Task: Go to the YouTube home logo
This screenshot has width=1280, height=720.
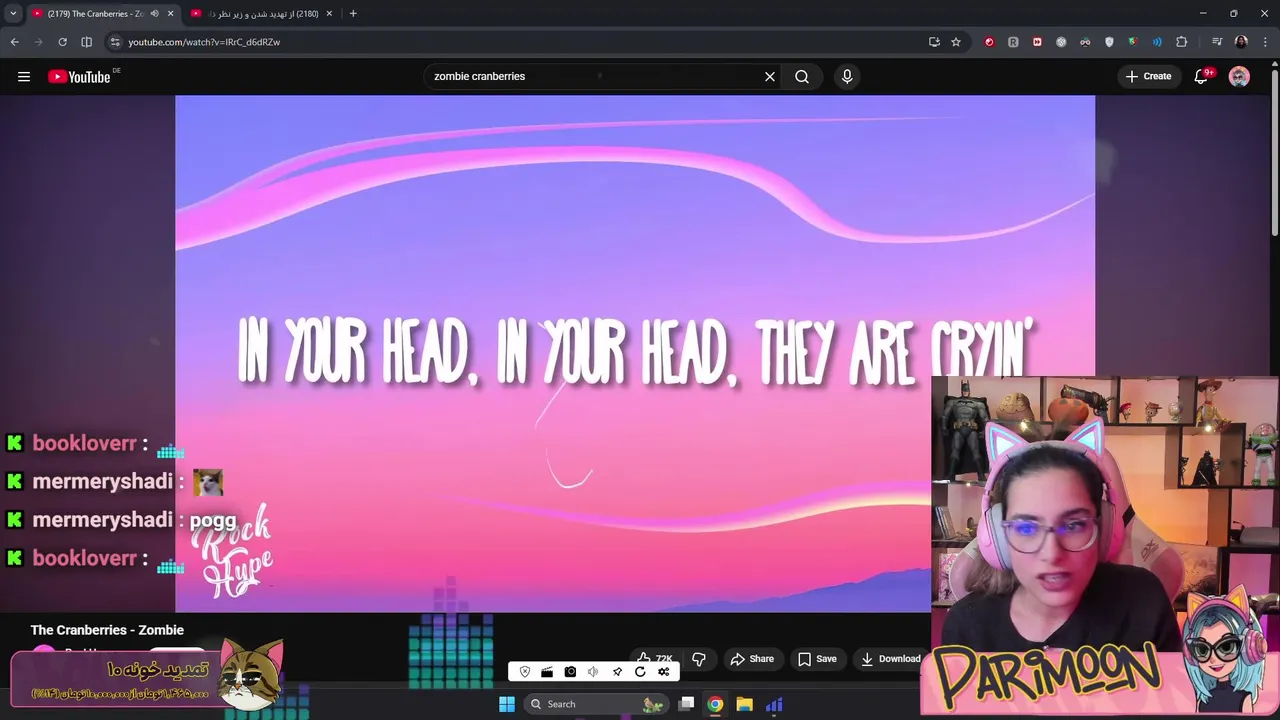Action: click(80, 76)
